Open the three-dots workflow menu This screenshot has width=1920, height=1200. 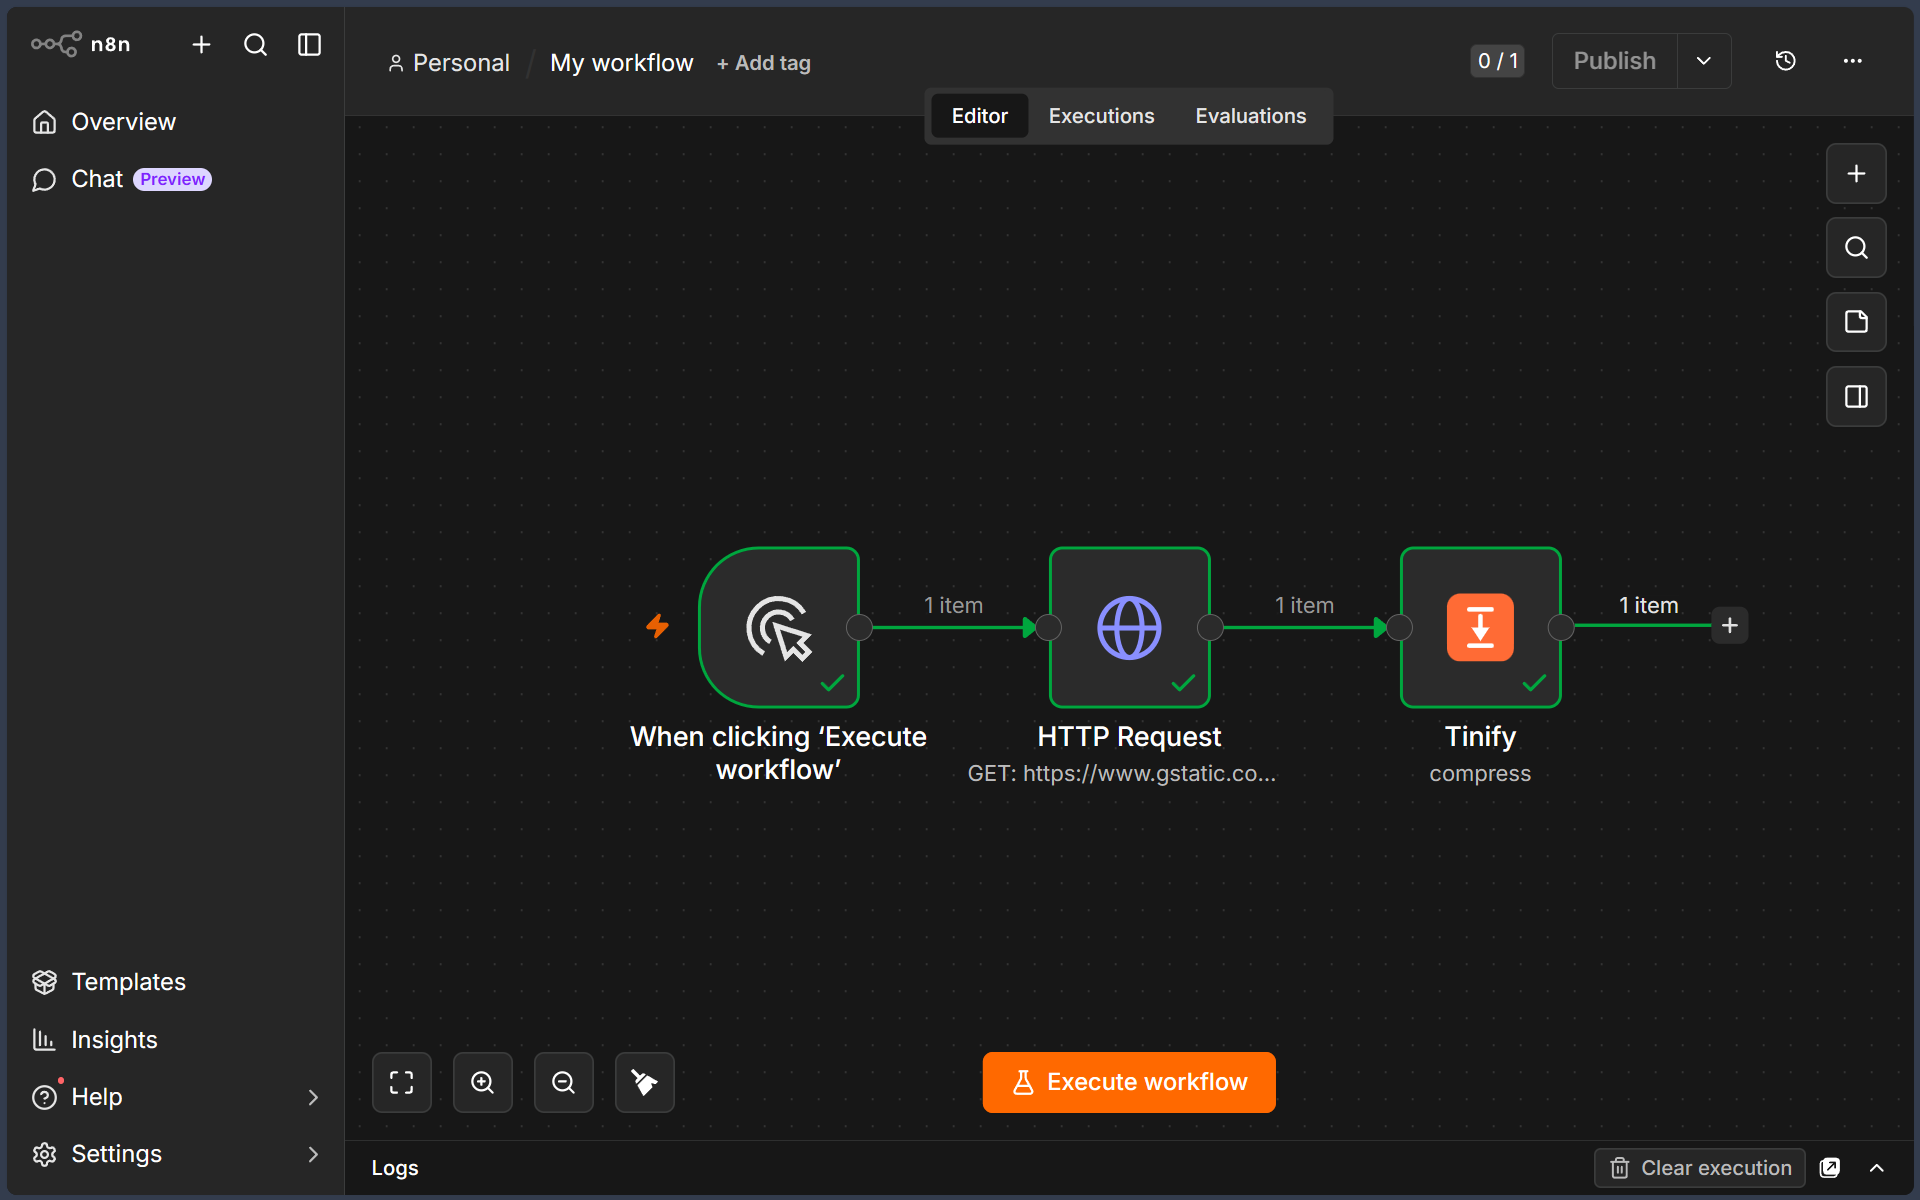pyautogui.click(x=1852, y=61)
